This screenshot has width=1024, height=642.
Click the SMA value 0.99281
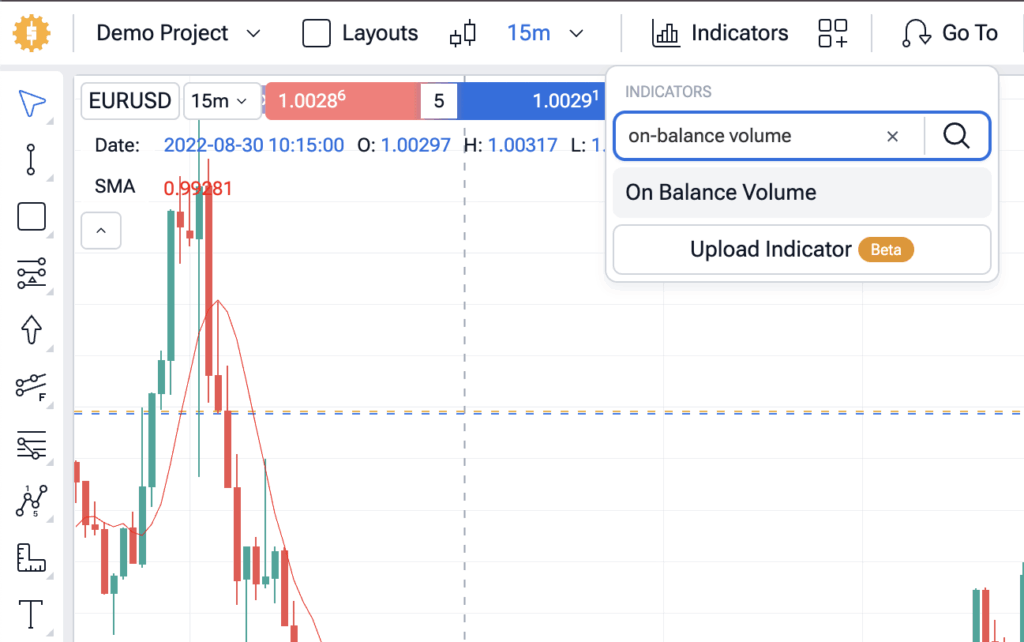[198, 188]
